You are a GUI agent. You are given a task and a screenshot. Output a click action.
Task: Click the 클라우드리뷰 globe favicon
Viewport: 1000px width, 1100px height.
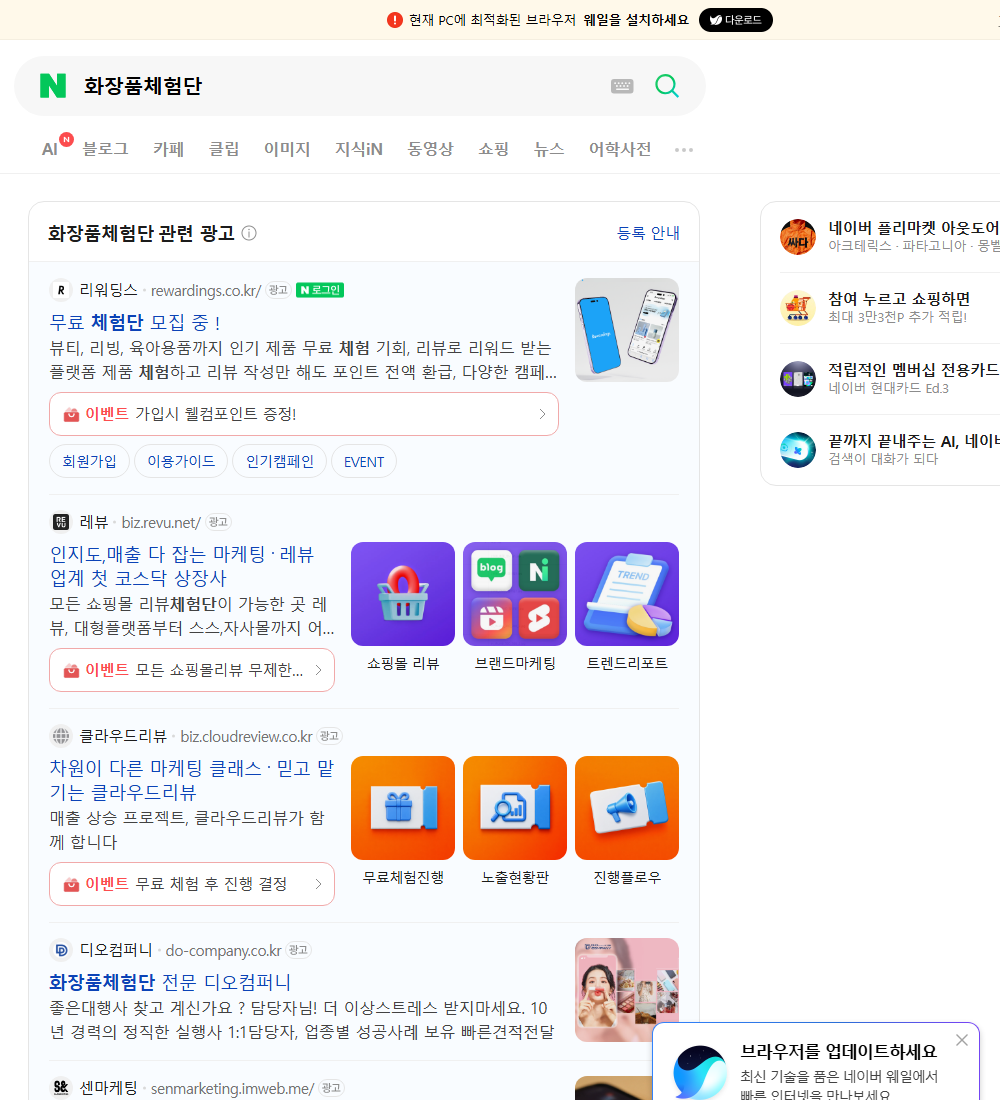(x=61, y=736)
